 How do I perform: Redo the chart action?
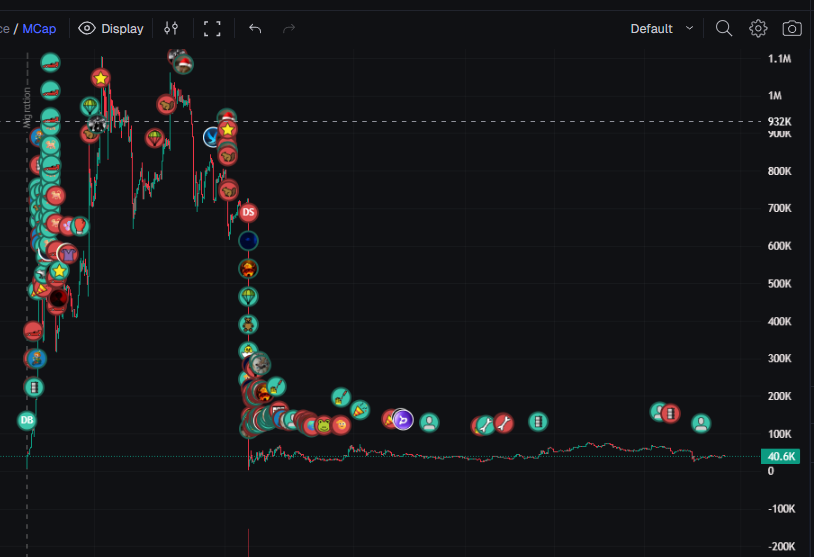[x=289, y=29]
